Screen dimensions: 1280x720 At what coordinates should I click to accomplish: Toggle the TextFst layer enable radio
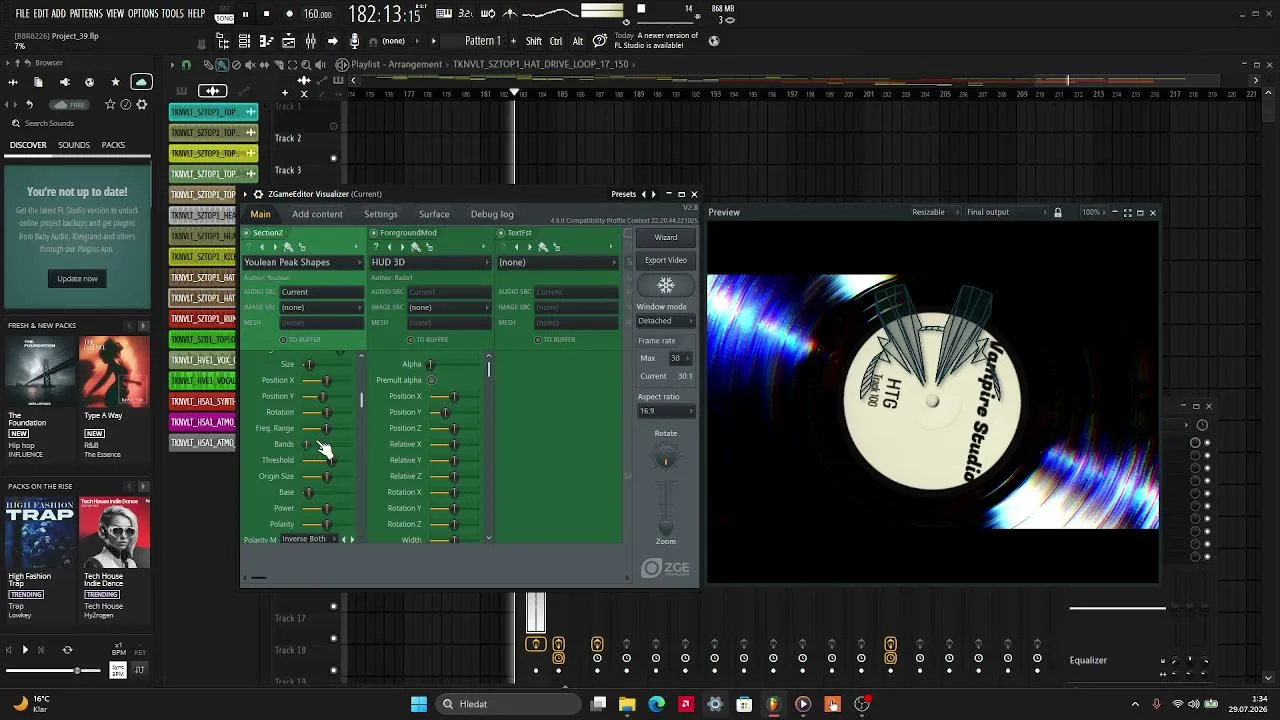[x=501, y=233]
